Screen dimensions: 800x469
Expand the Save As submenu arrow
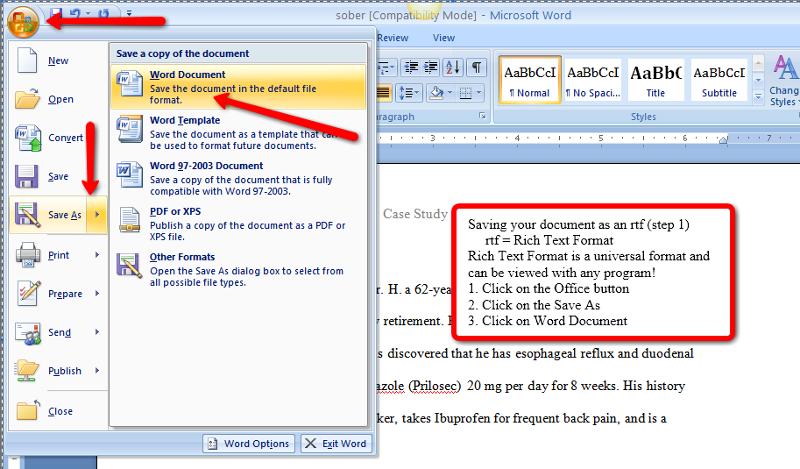pyautogui.click(x=97, y=215)
